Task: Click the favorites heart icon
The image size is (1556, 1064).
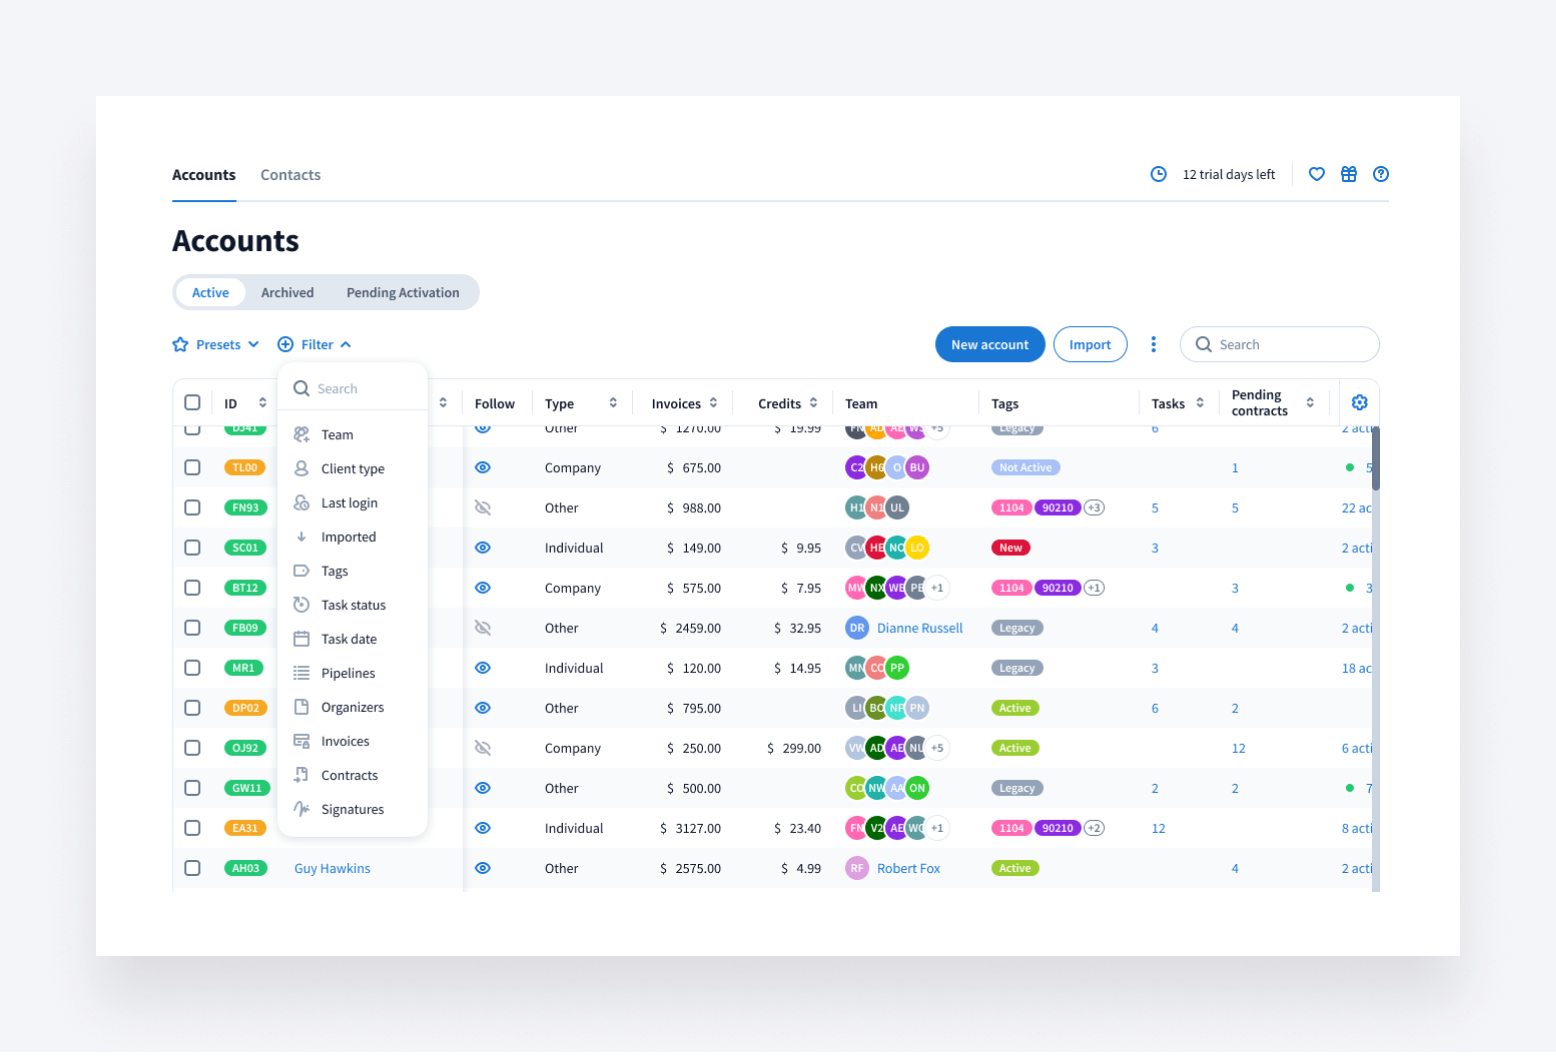Action: (x=1316, y=174)
